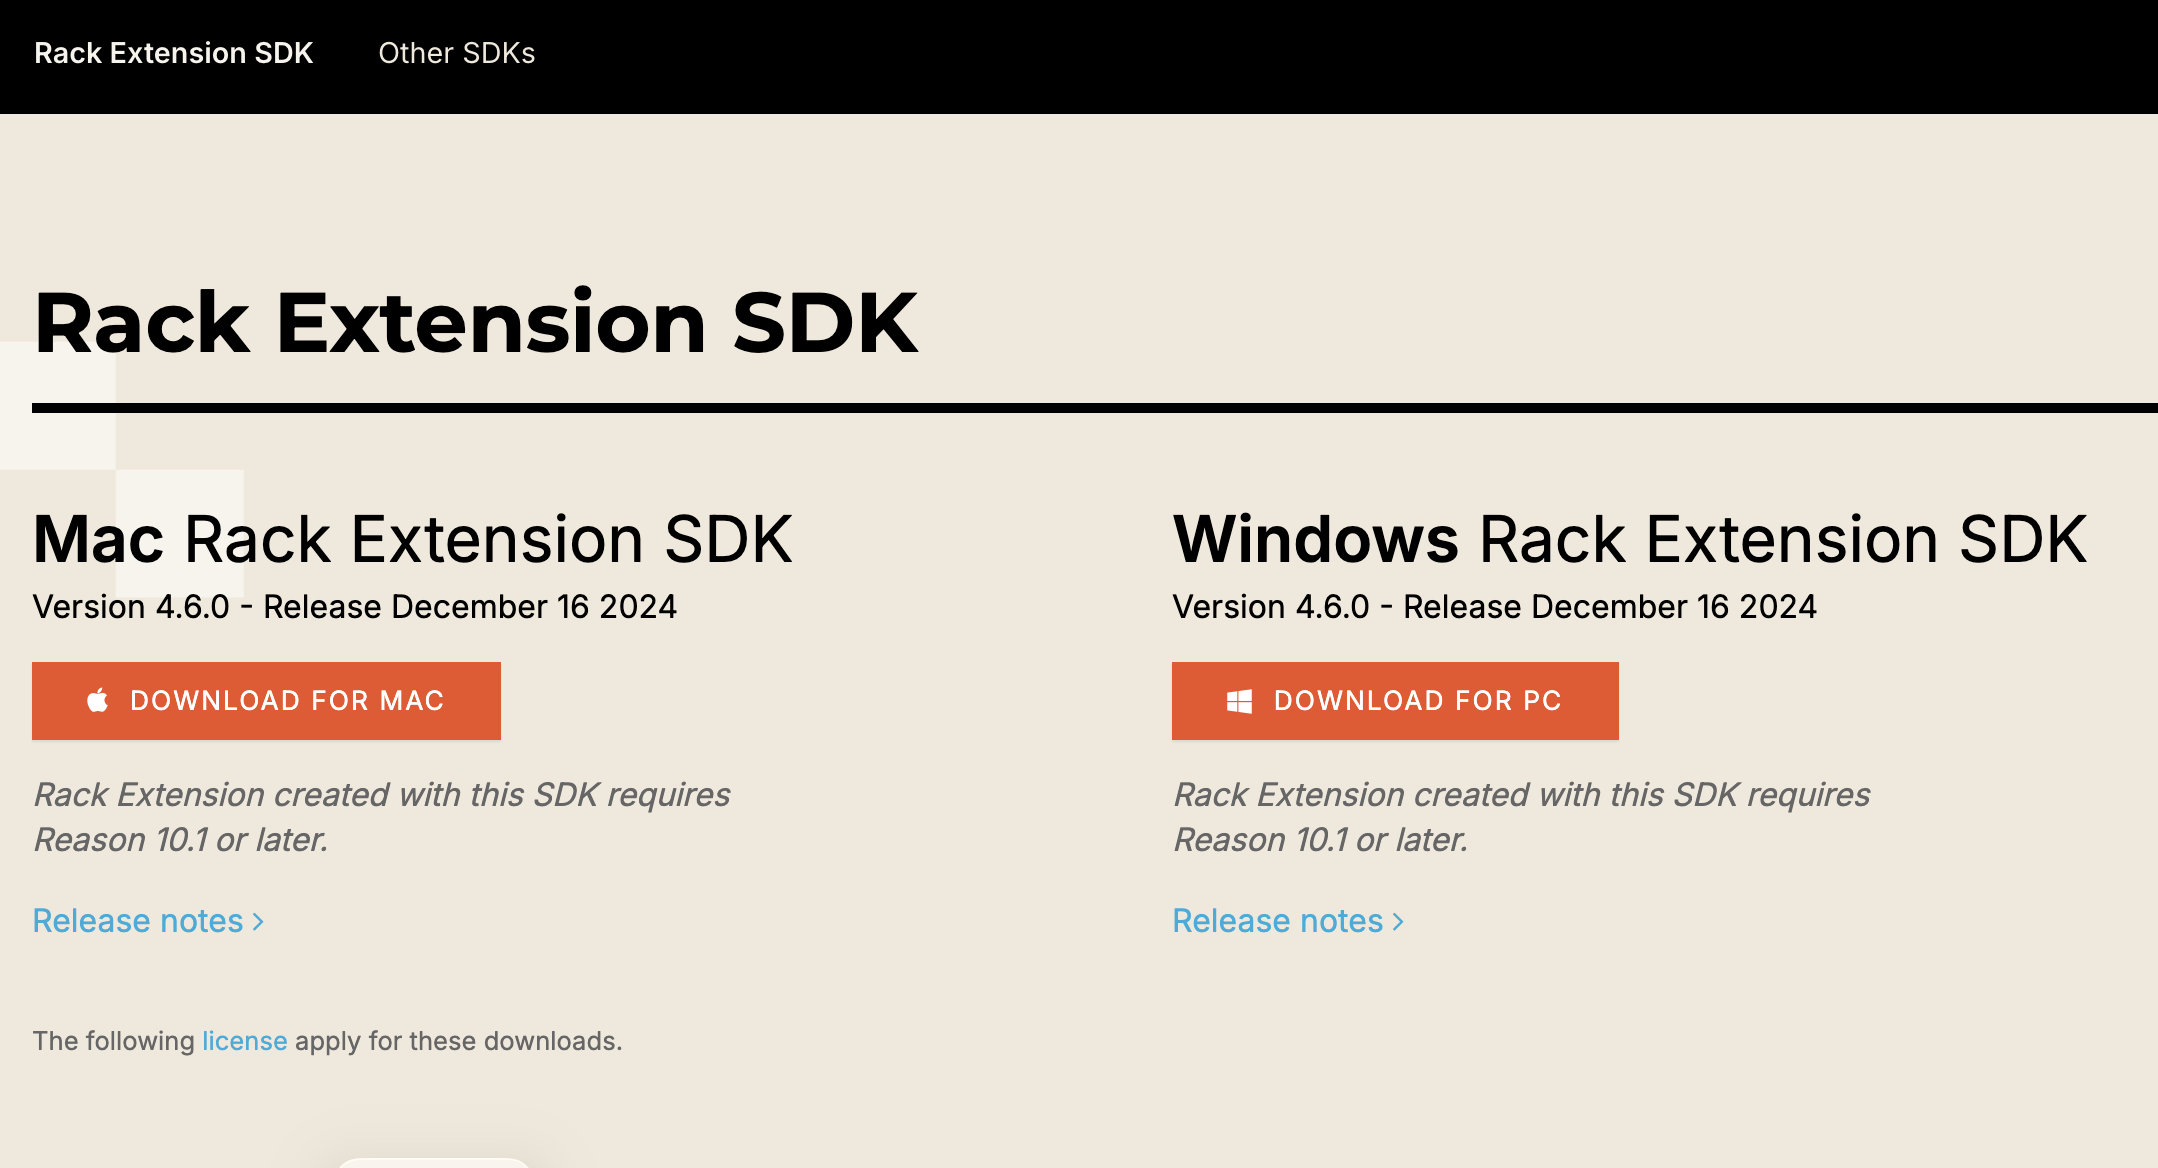2158x1168 pixels.
Task: Click the Apple logo on the Mac download button
Action: tap(98, 700)
